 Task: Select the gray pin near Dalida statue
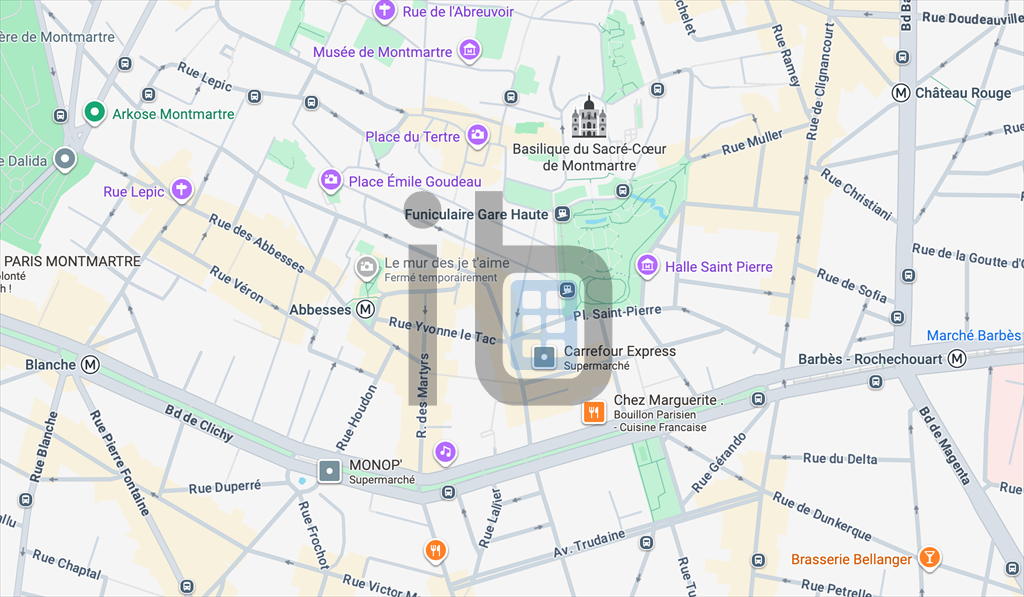(65, 158)
